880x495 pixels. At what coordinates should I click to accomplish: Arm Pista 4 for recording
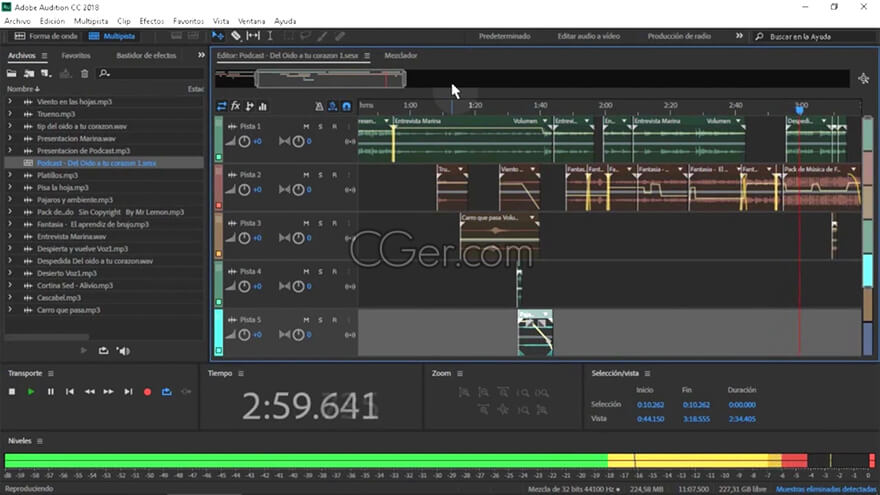(x=334, y=272)
